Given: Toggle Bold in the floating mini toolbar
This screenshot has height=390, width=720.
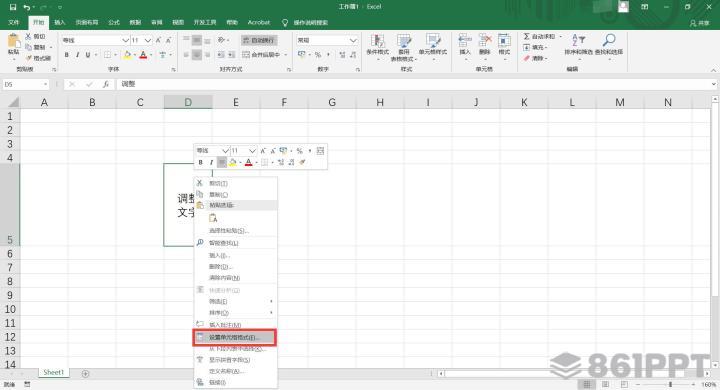Looking at the screenshot, I should point(201,162).
